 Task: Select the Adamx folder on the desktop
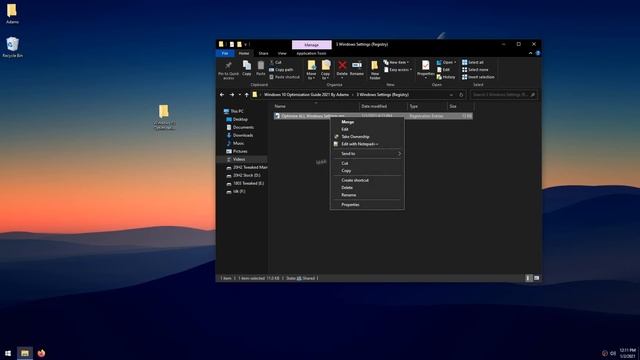tap(12, 14)
